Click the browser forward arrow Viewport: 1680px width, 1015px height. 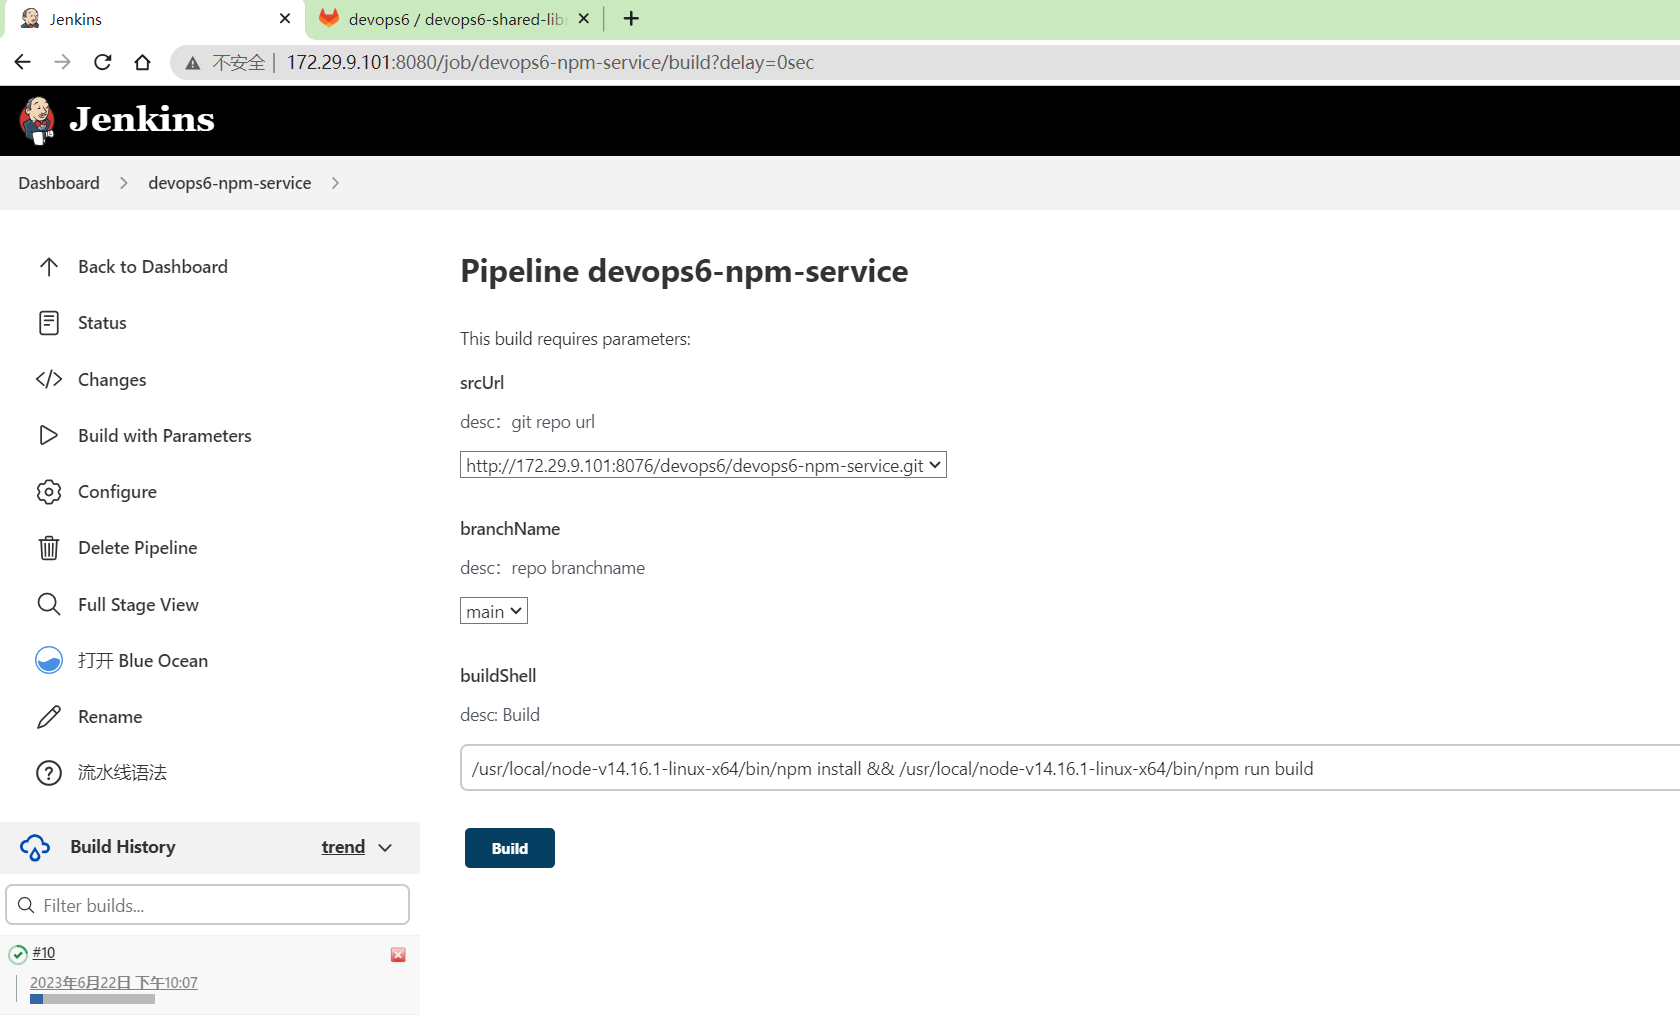click(62, 62)
